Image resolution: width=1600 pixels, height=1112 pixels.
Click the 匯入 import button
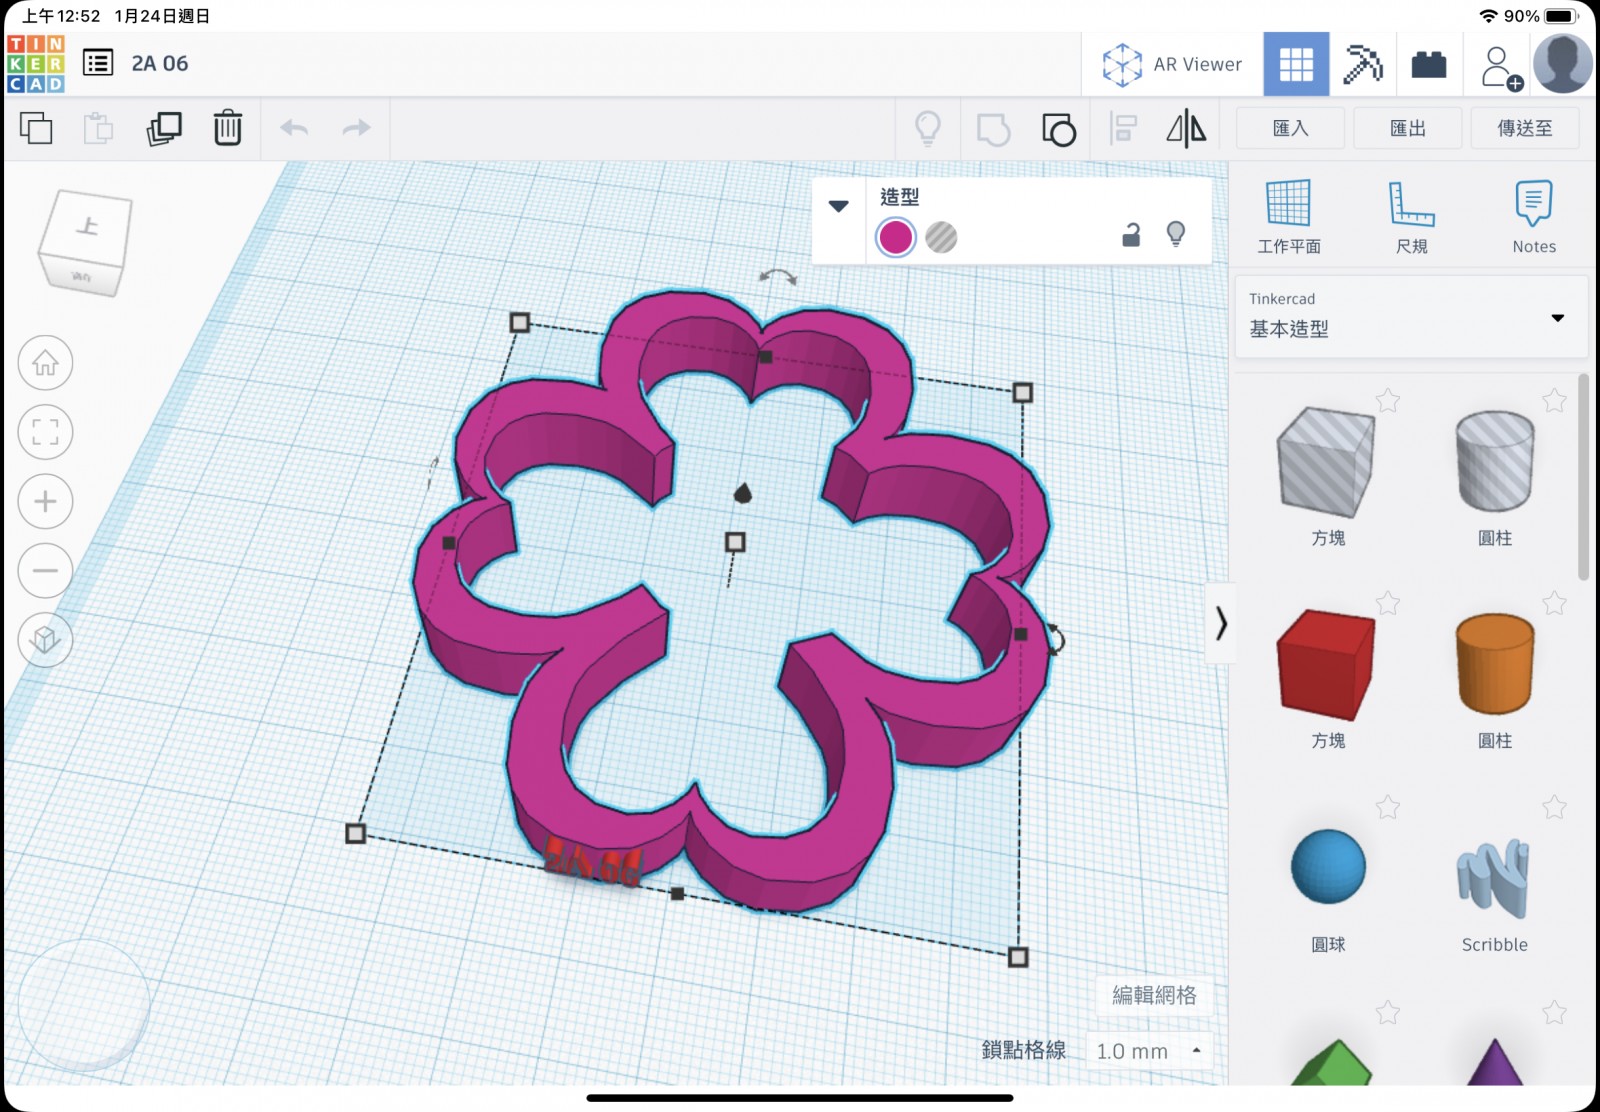click(1290, 128)
